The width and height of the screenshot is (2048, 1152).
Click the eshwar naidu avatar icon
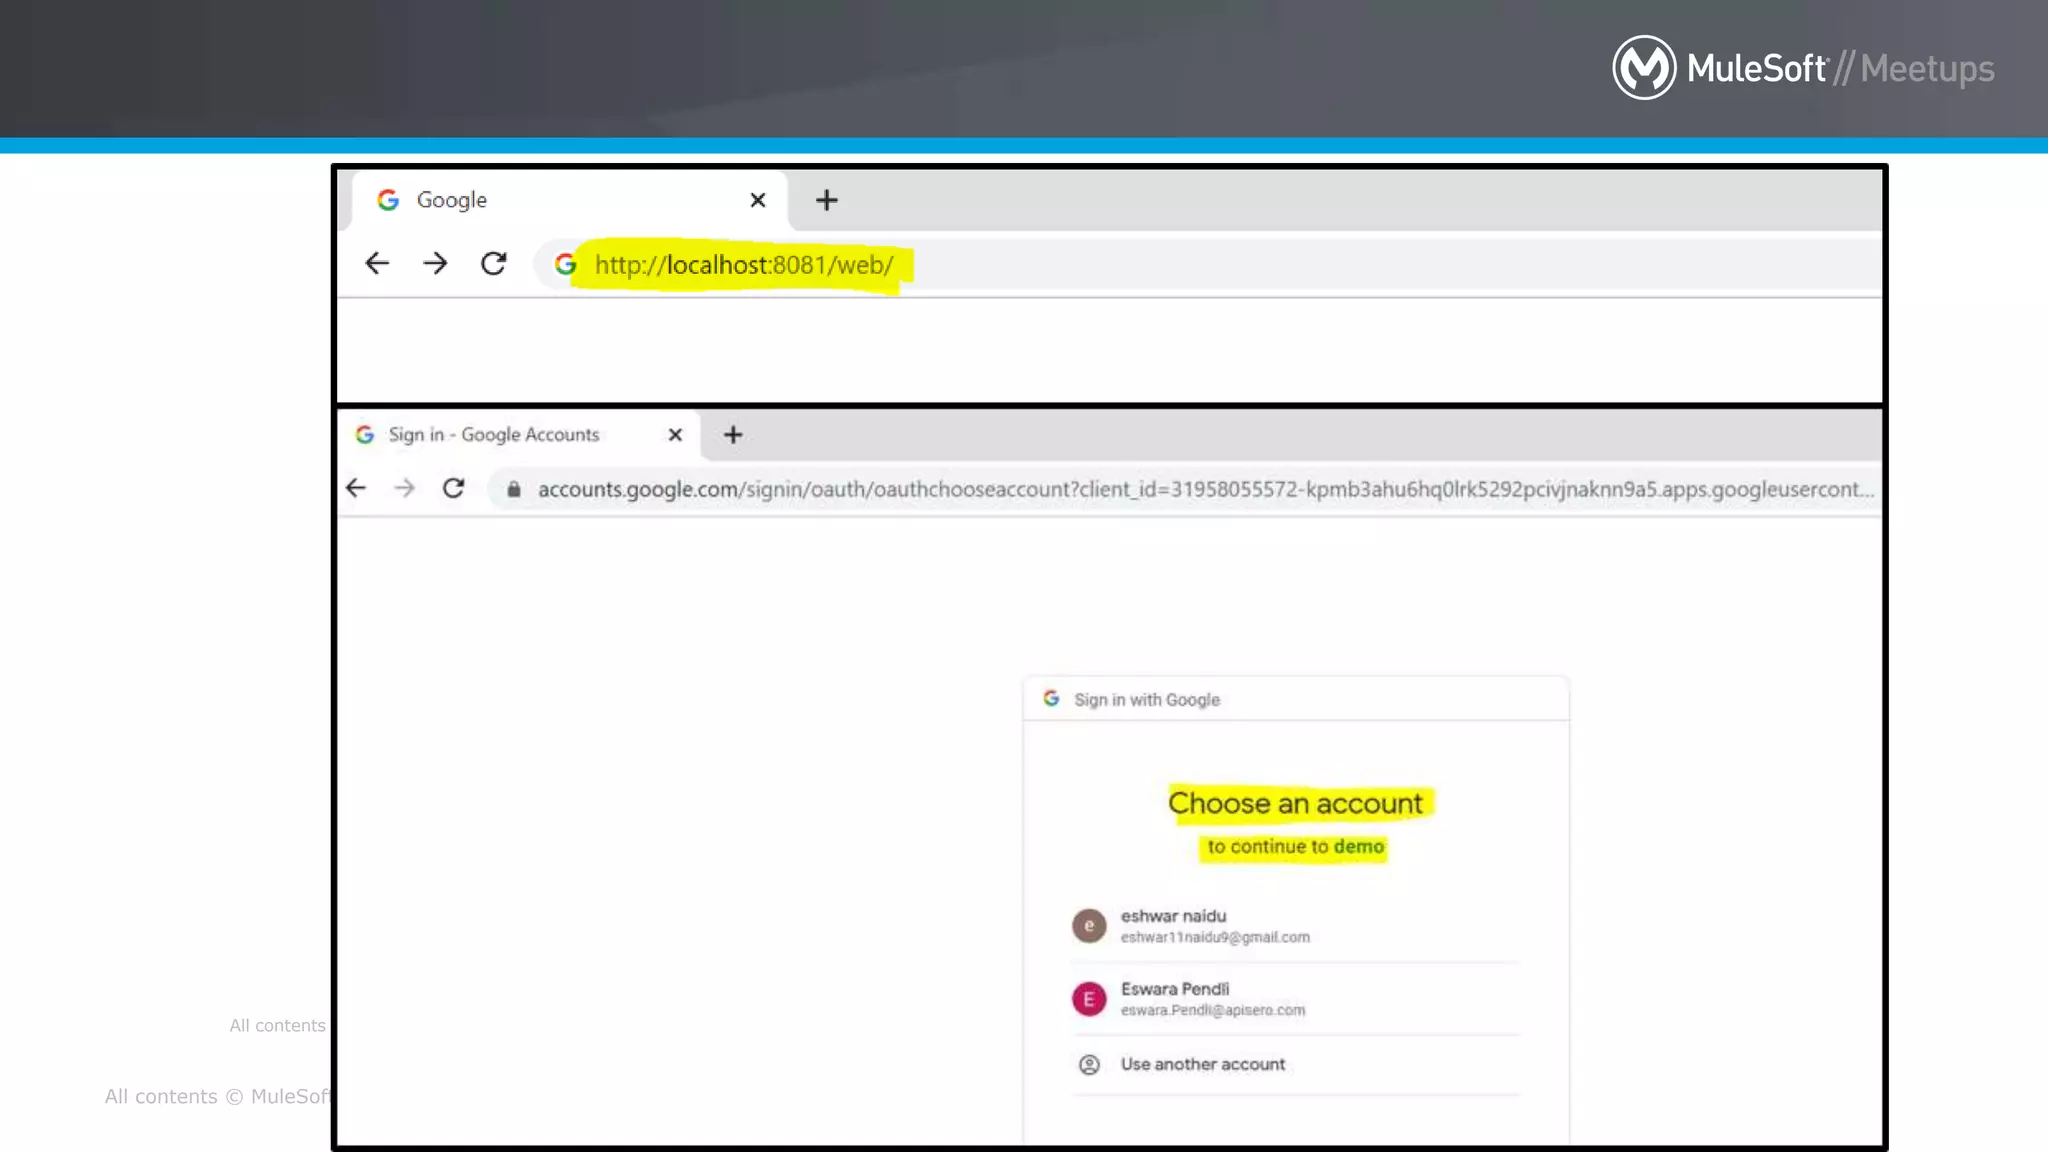1089,926
